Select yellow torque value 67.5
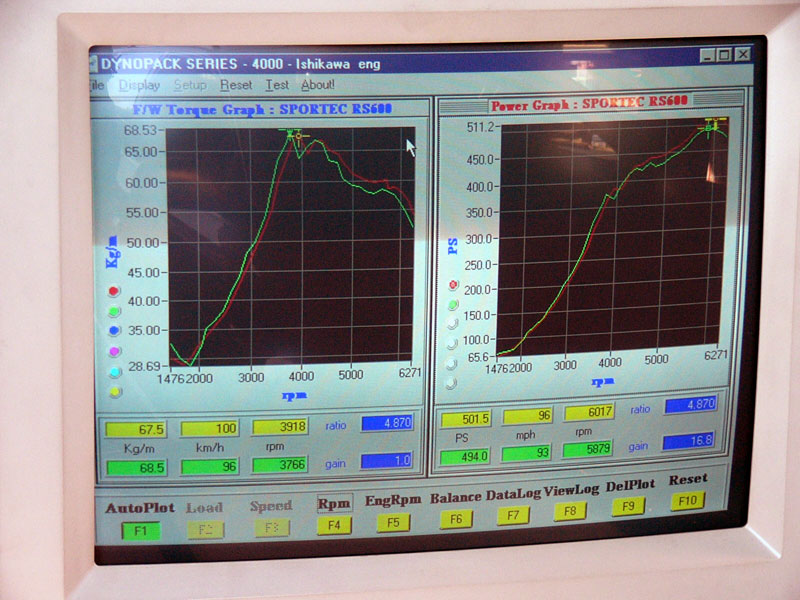The height and width of the screenshot is (600, 800). [136, 430]
